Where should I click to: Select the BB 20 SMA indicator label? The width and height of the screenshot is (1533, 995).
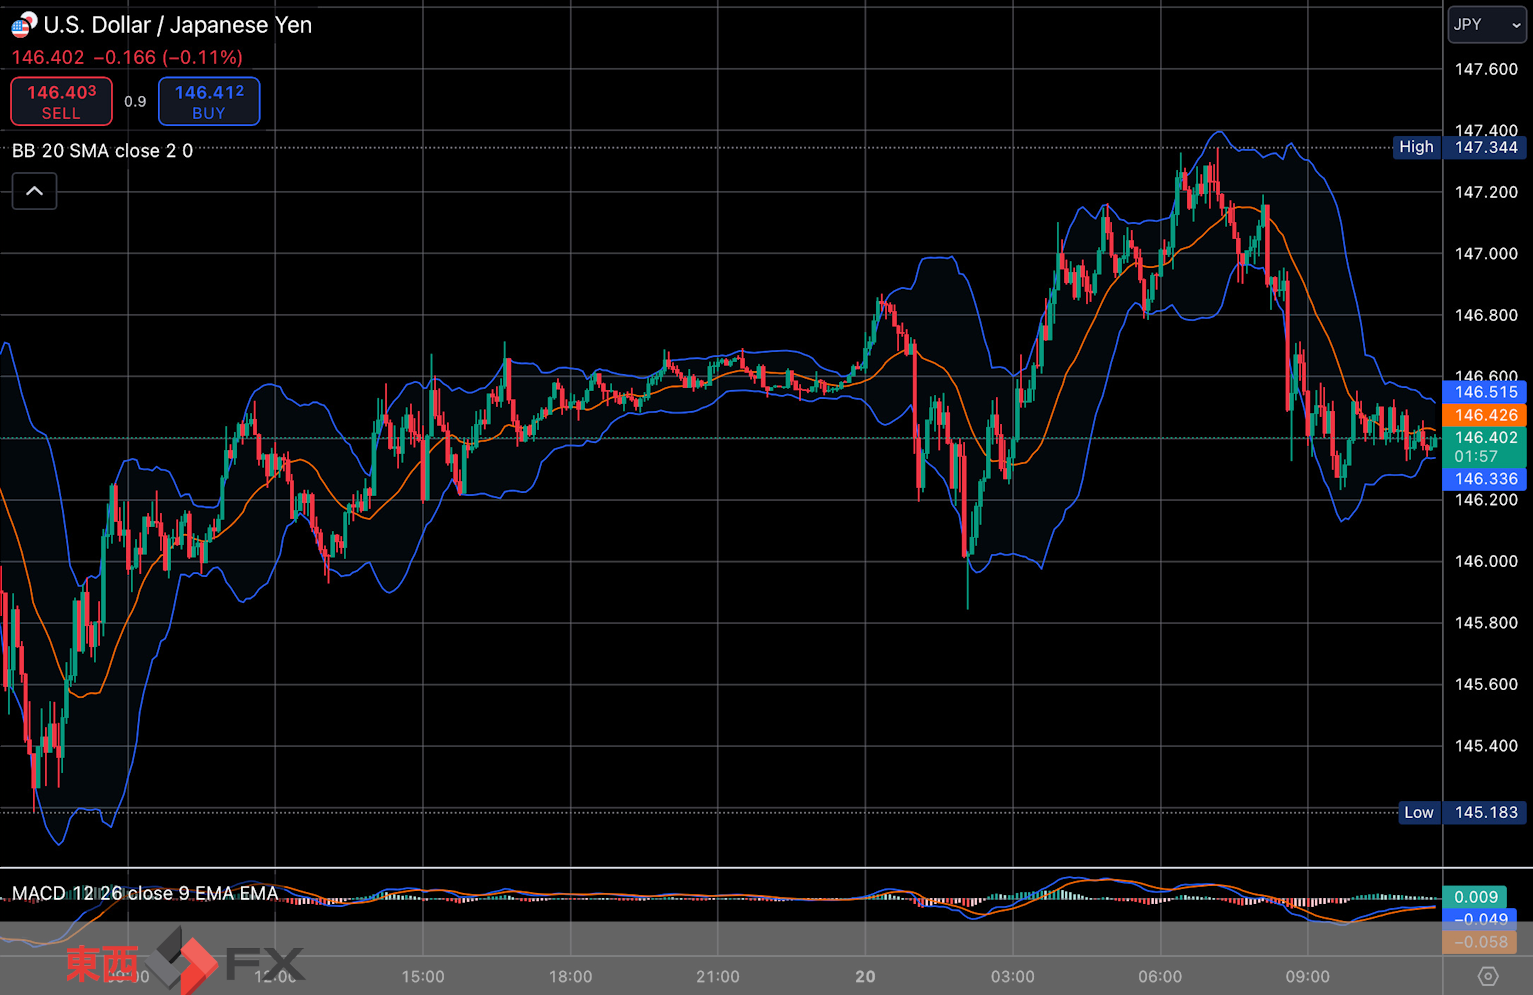102,151
